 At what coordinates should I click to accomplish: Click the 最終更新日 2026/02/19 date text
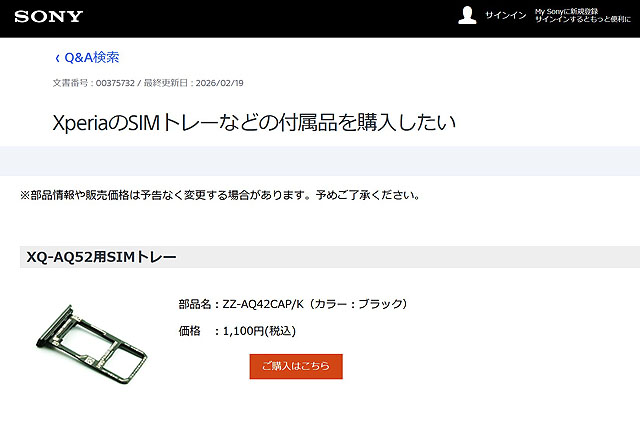coord(193,83)
